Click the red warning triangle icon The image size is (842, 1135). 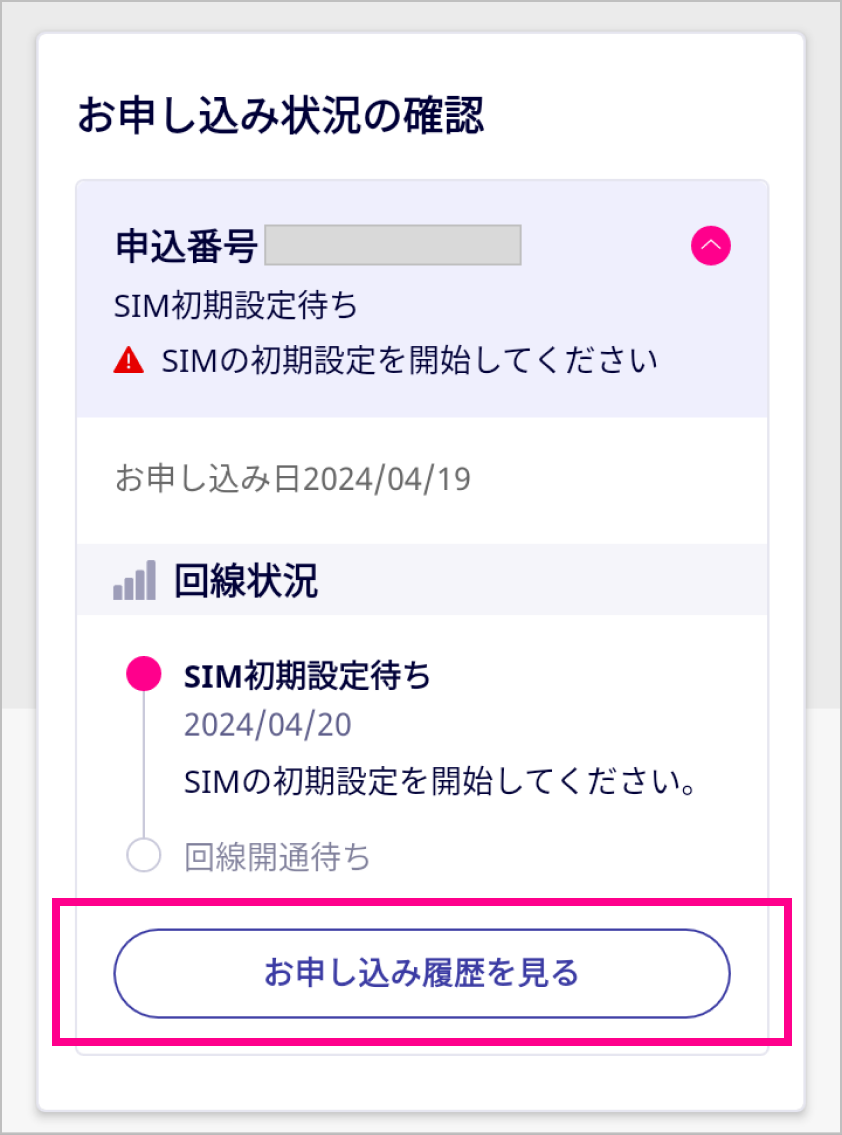pyautogui.click(x=129, y=360)
